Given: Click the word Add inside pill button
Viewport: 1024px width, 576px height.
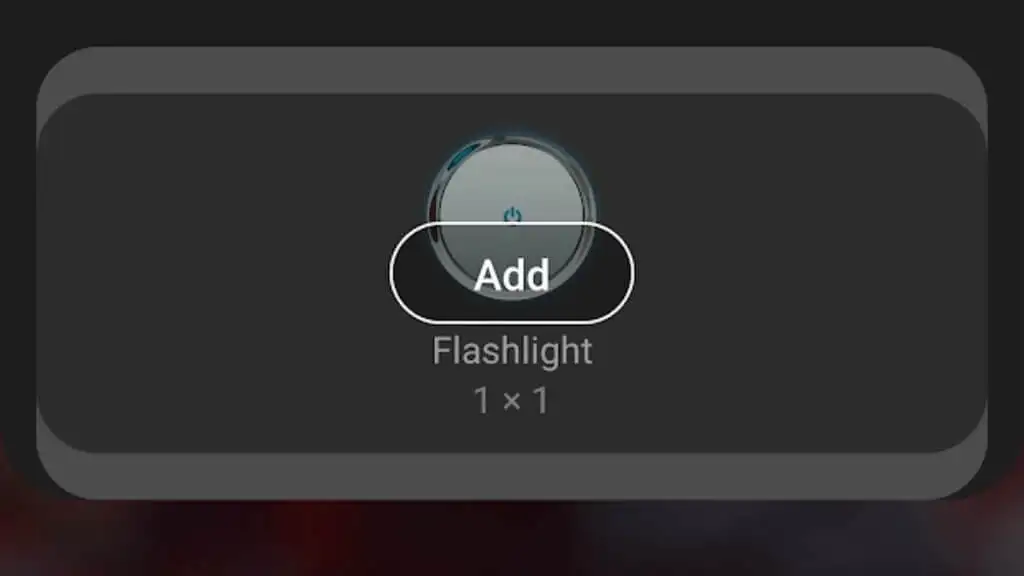Looking at the screenshot, I should pyautogui.click(x=511, y=275).
